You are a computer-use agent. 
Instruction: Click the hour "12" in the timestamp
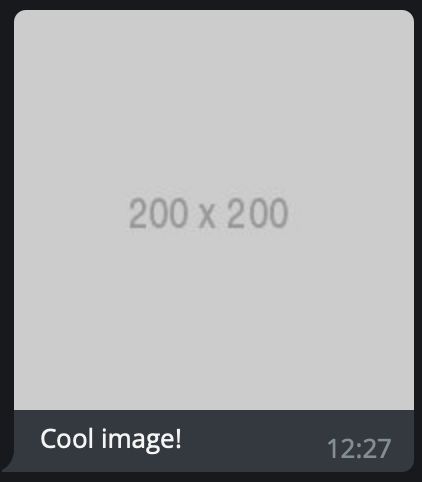click(340, 449)
